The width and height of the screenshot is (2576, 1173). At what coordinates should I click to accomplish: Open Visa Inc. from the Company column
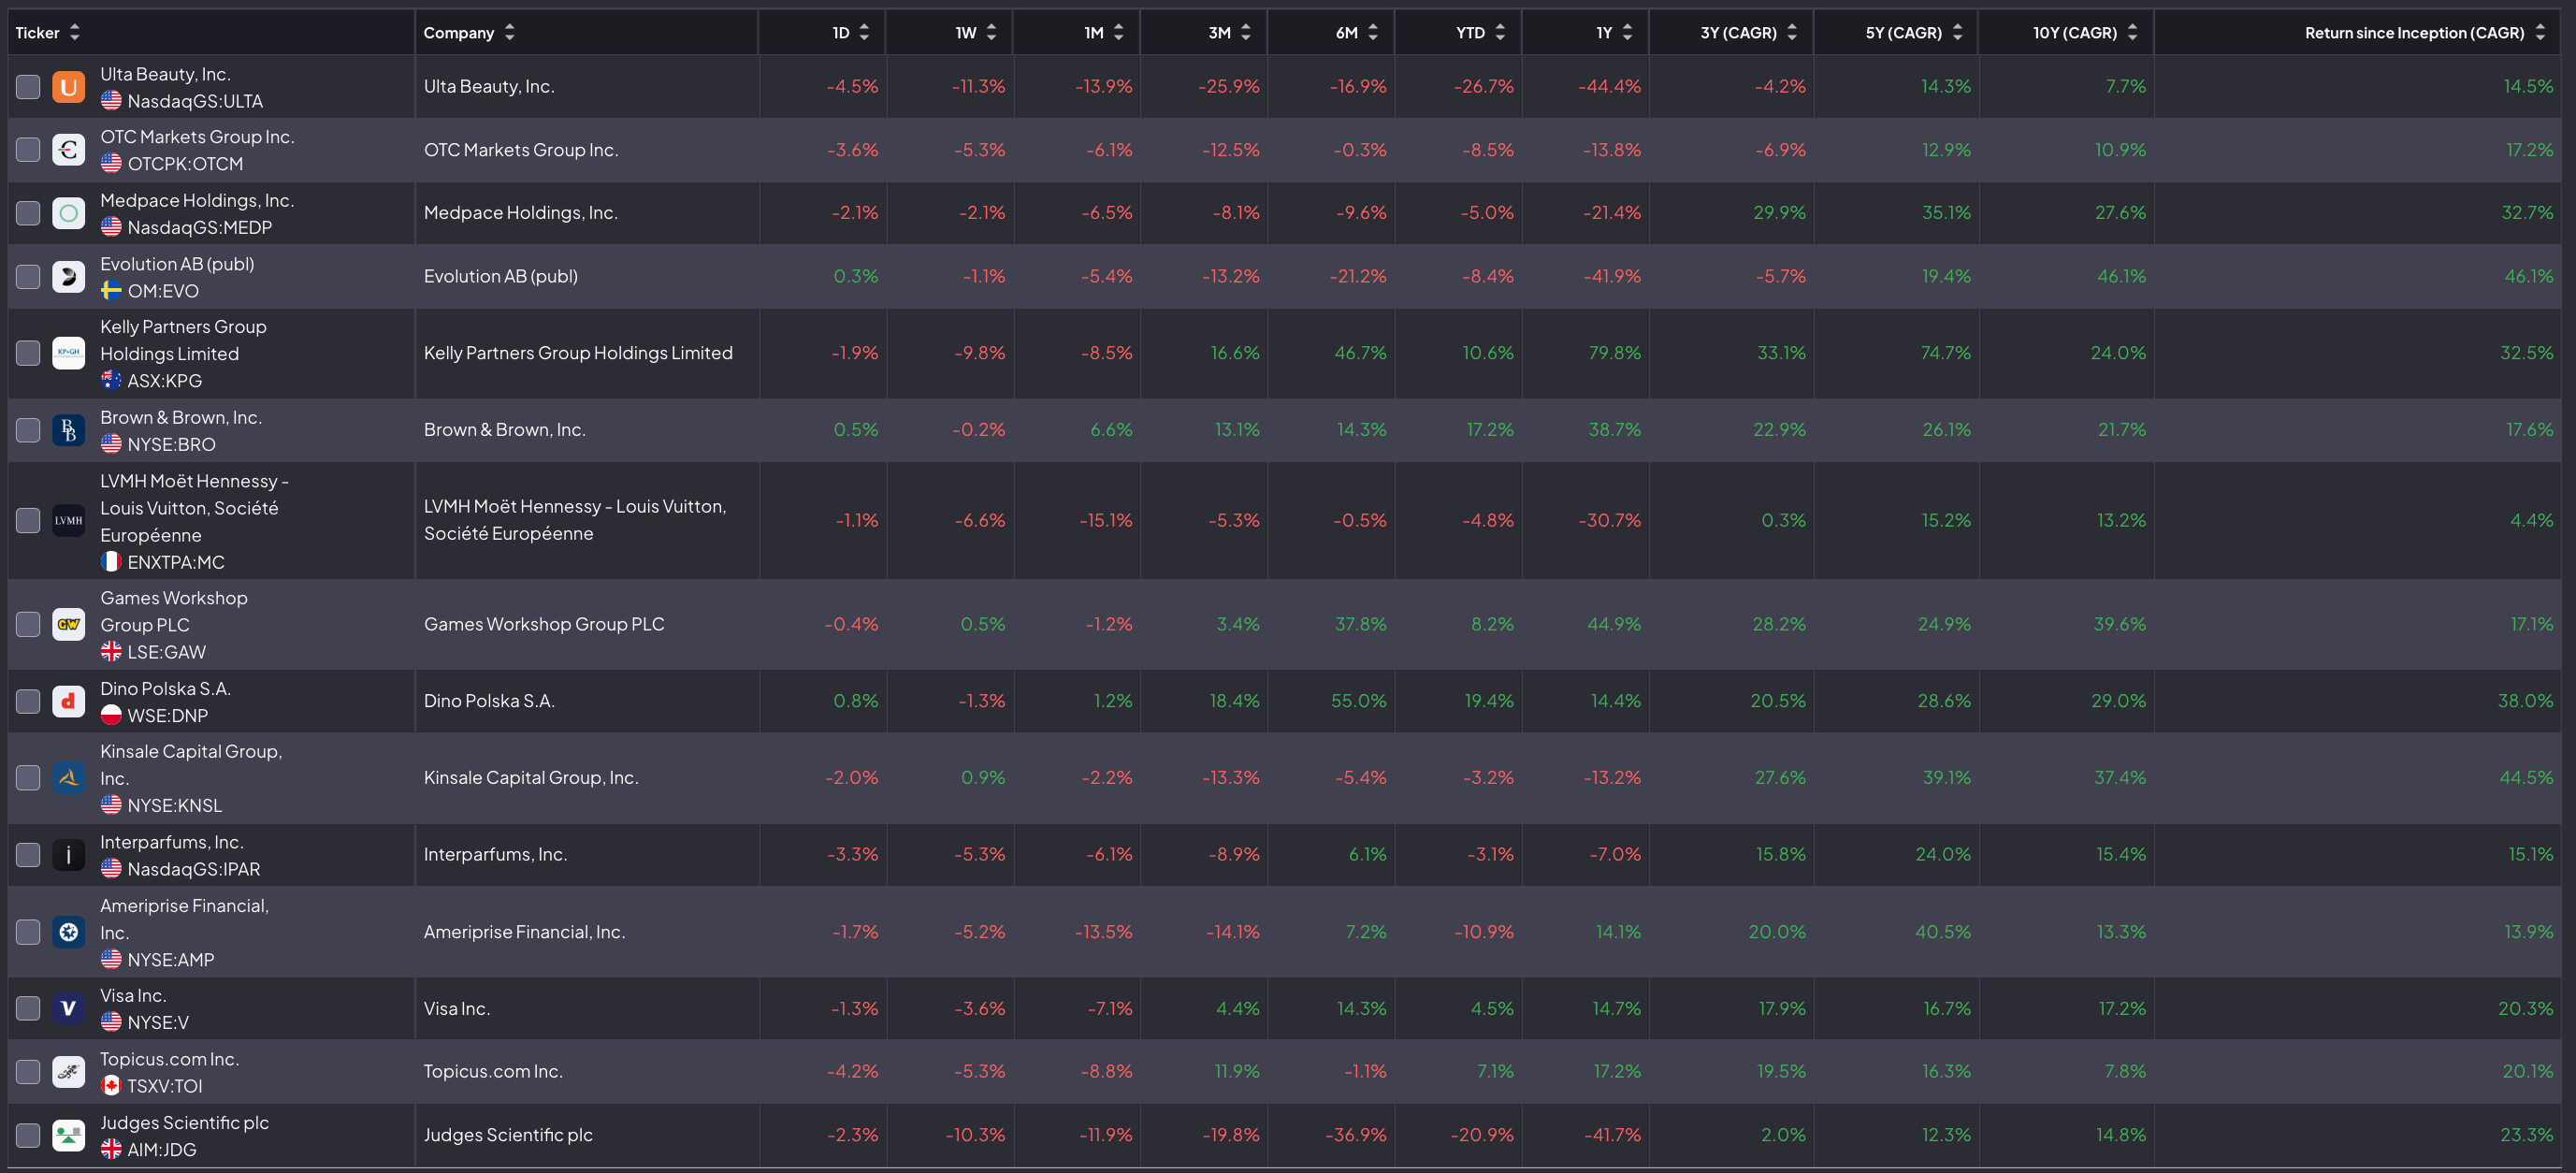(x=456, y=1009)
